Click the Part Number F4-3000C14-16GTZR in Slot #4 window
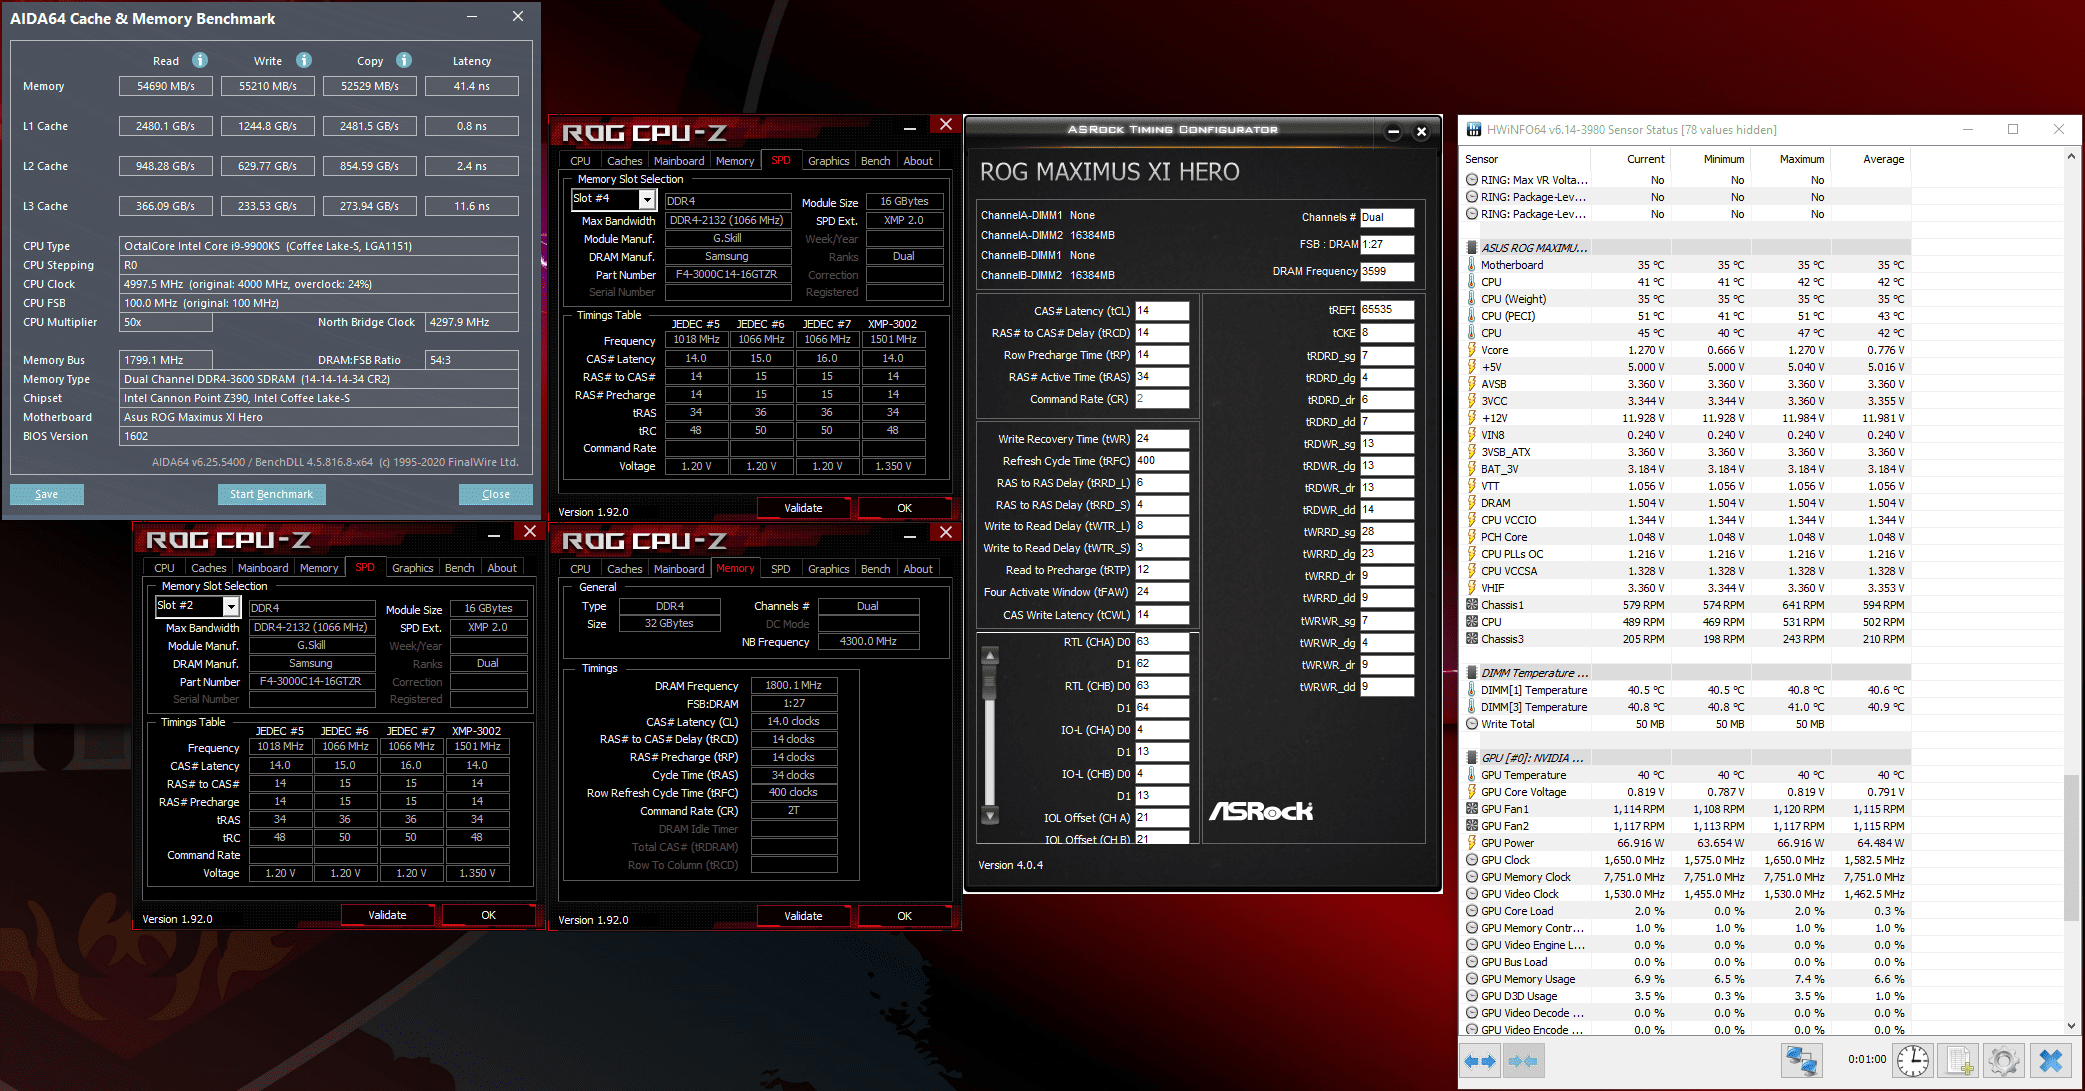The image size is (2085, 1091). [x=727, y=274]
